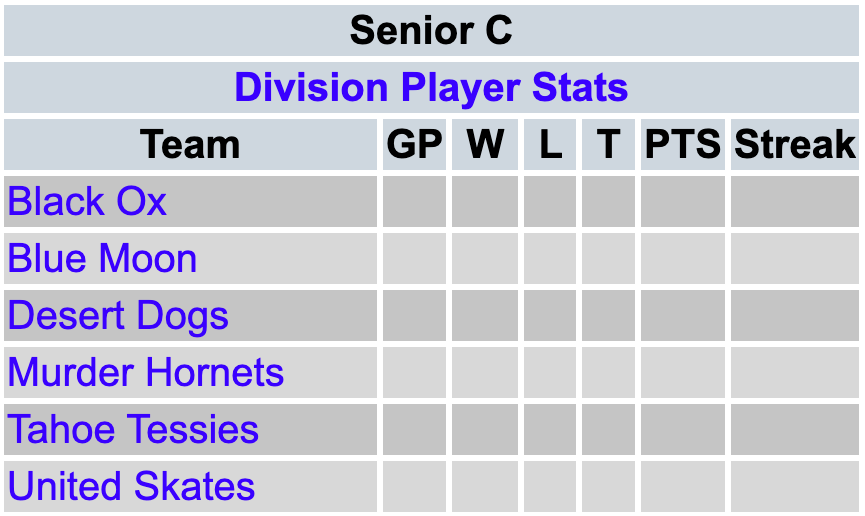Click the PTS column header
865x516 pixels.
tap(682, 145)
